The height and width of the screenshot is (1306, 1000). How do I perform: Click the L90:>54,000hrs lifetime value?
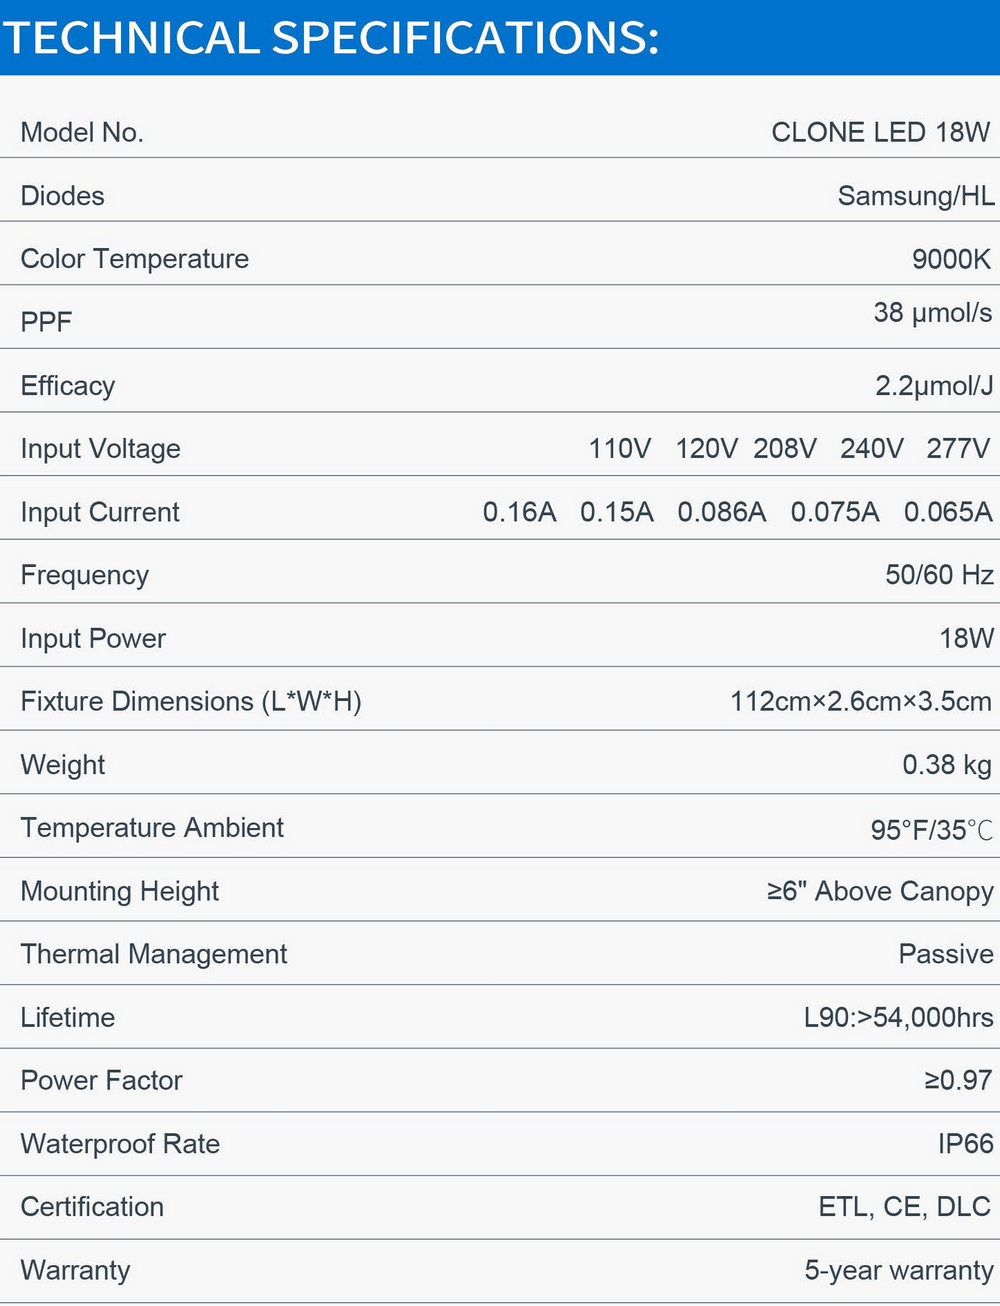(x=898, y=1018)
